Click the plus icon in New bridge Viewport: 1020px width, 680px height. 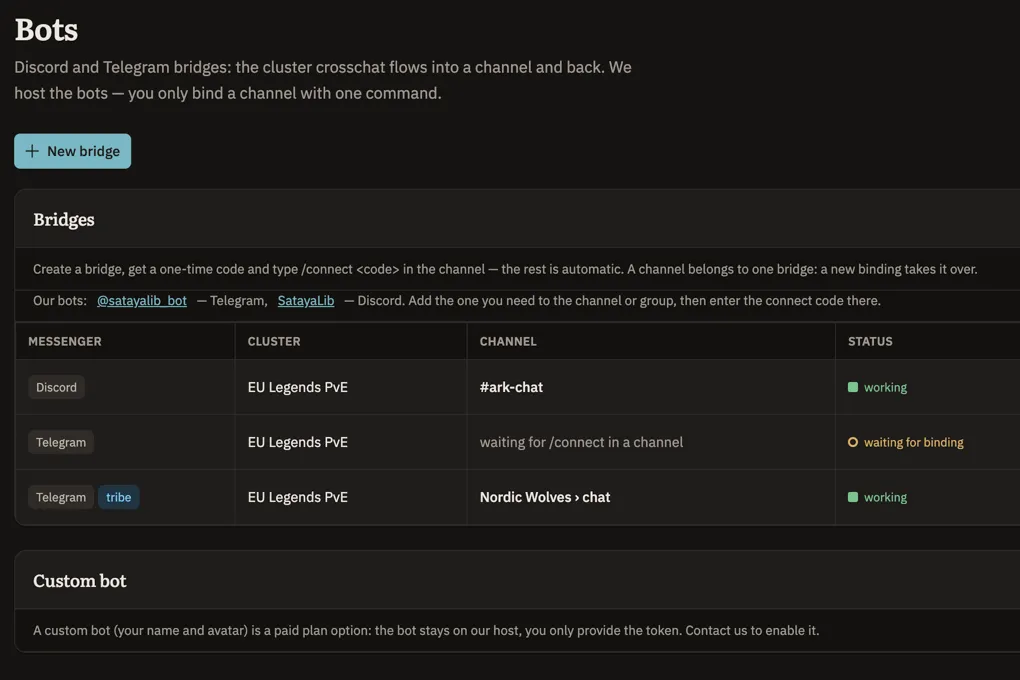pos(32,151)
